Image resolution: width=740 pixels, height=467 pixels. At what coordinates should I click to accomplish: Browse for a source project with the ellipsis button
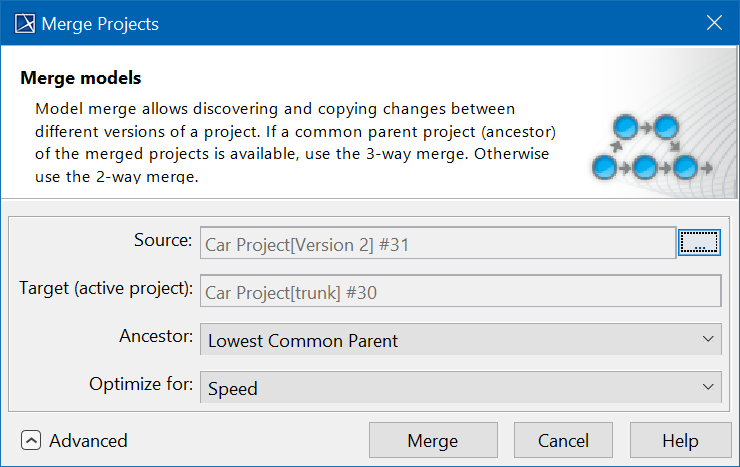click(699, 242)
